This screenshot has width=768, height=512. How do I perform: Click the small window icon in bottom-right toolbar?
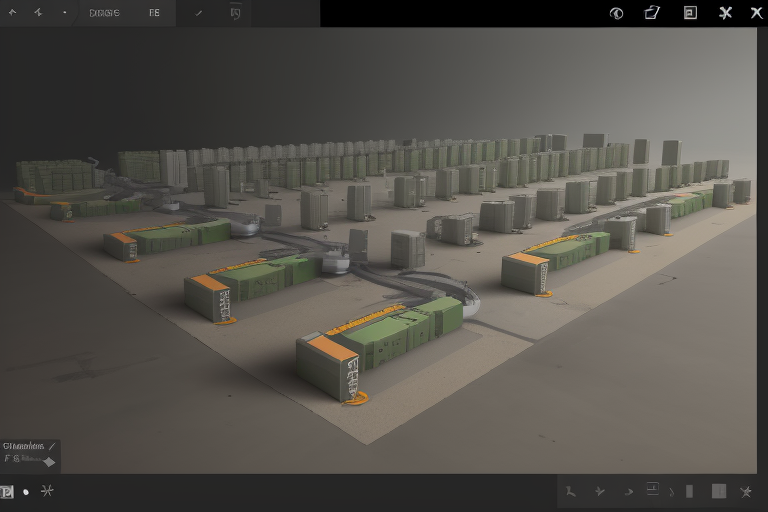tap(653, 489)
